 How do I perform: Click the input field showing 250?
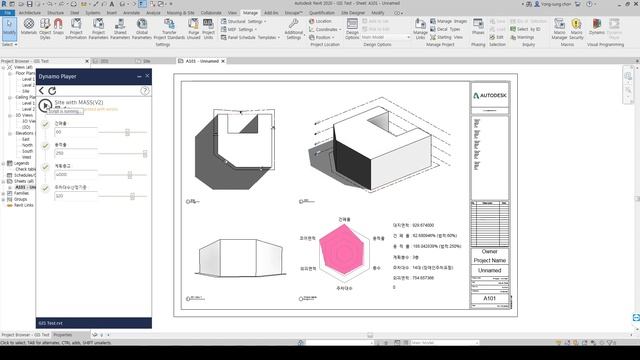pos(76,153)
